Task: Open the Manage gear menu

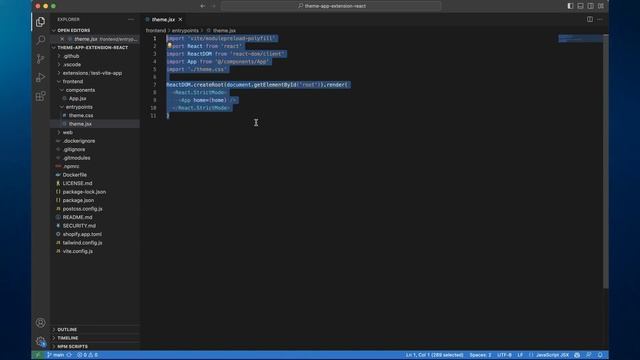Action: 40,341
